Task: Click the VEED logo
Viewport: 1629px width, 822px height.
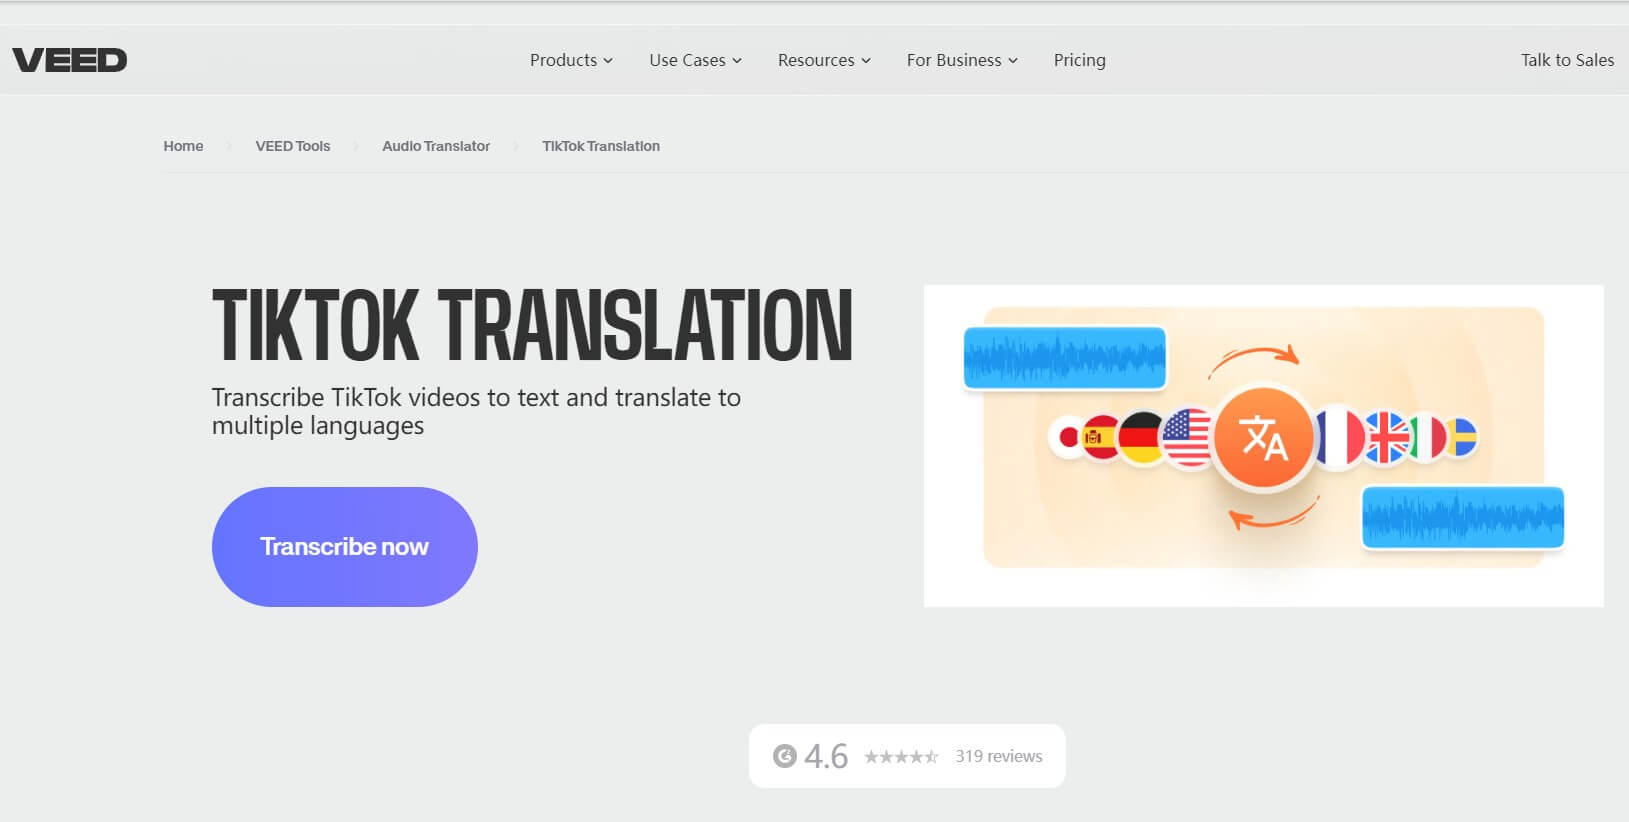Action: [70, 60]
